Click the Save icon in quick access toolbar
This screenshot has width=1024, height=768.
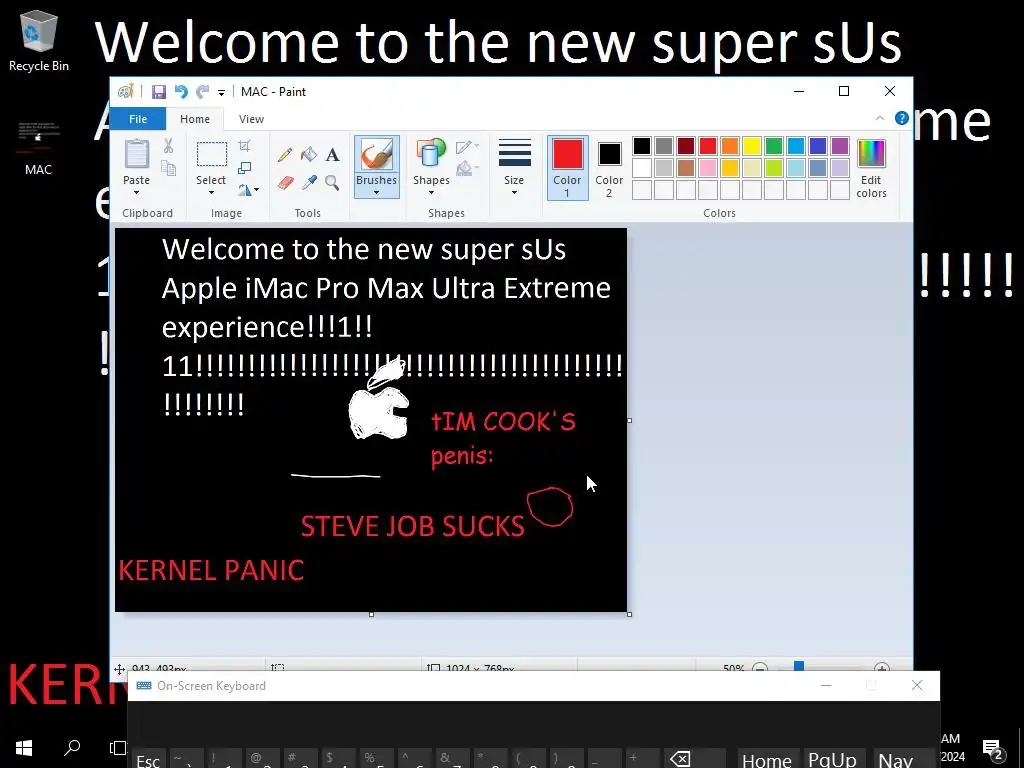click(x=159, y=92)
